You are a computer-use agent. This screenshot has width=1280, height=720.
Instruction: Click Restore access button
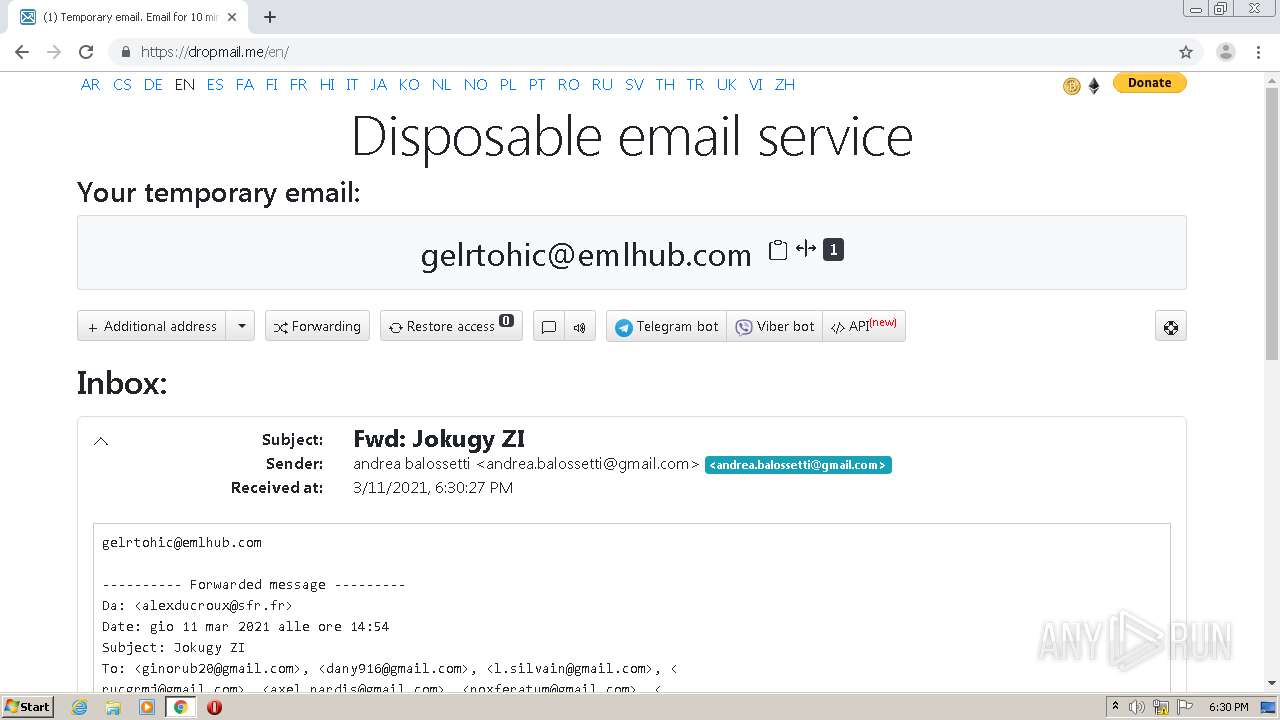tap(451, 326)
